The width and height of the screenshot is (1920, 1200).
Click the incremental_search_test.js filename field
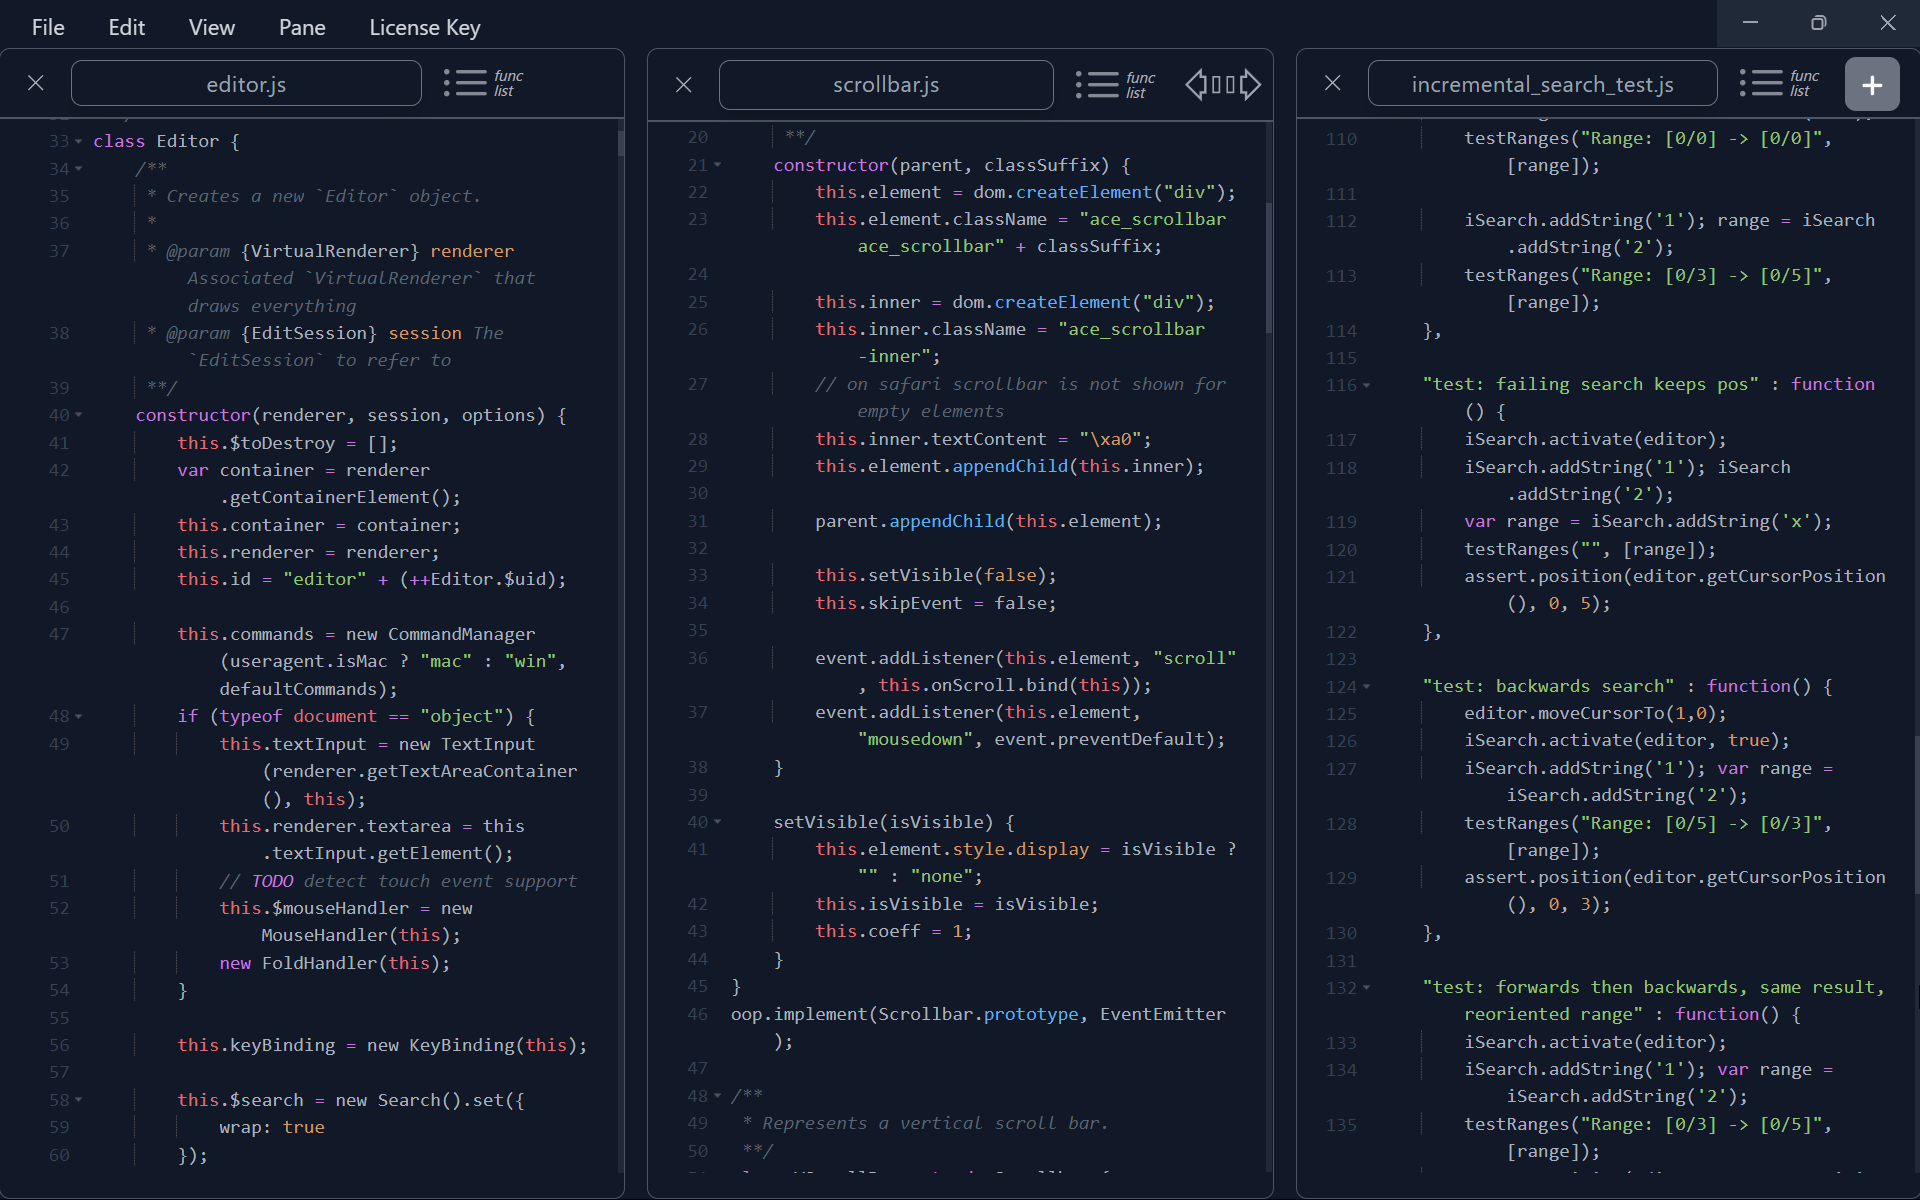tap(1543, 84)
